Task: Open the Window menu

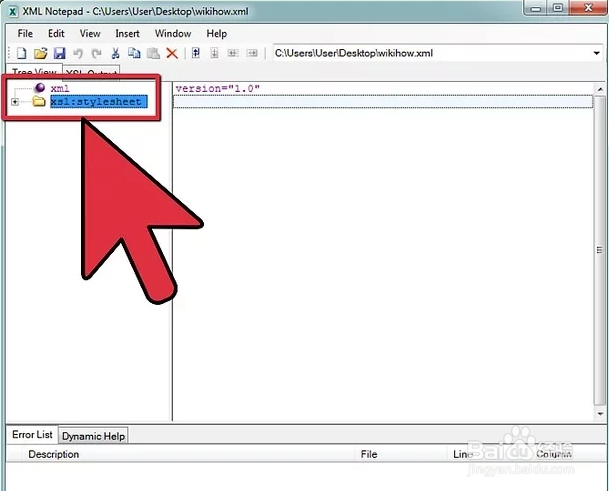Action: tap(173, 34)
